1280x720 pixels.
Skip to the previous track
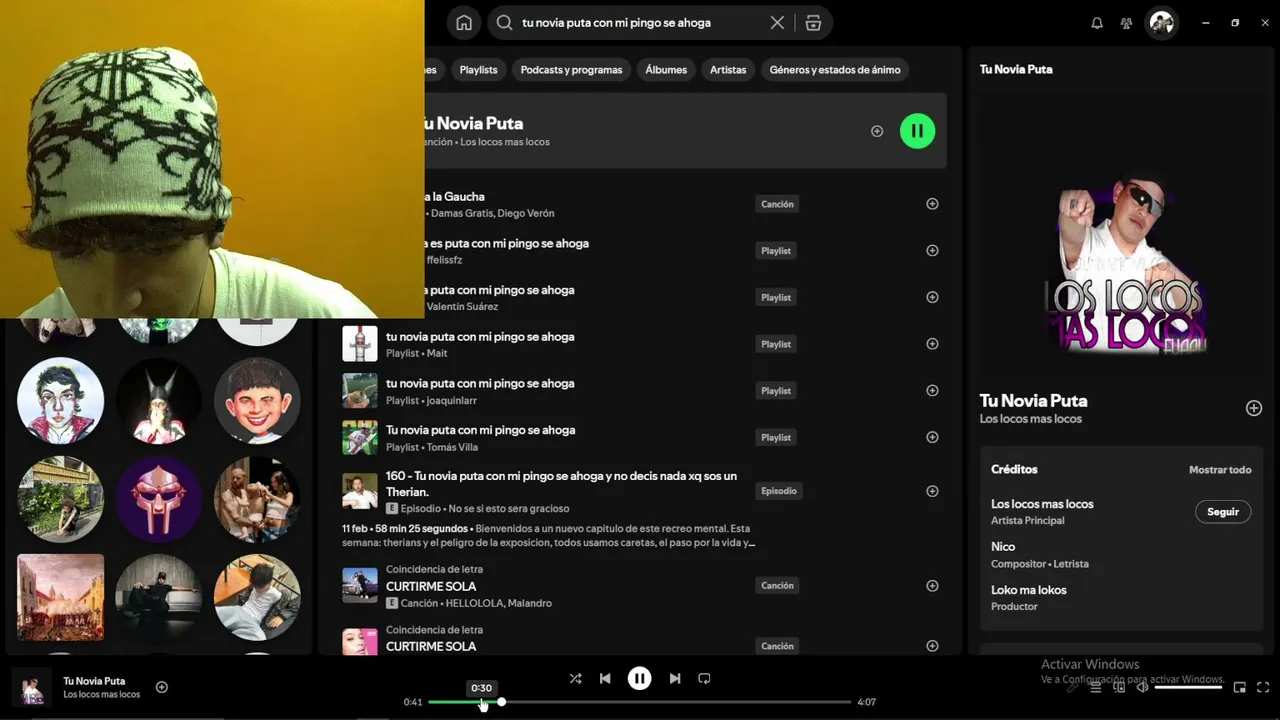click(x=605, y=678)
